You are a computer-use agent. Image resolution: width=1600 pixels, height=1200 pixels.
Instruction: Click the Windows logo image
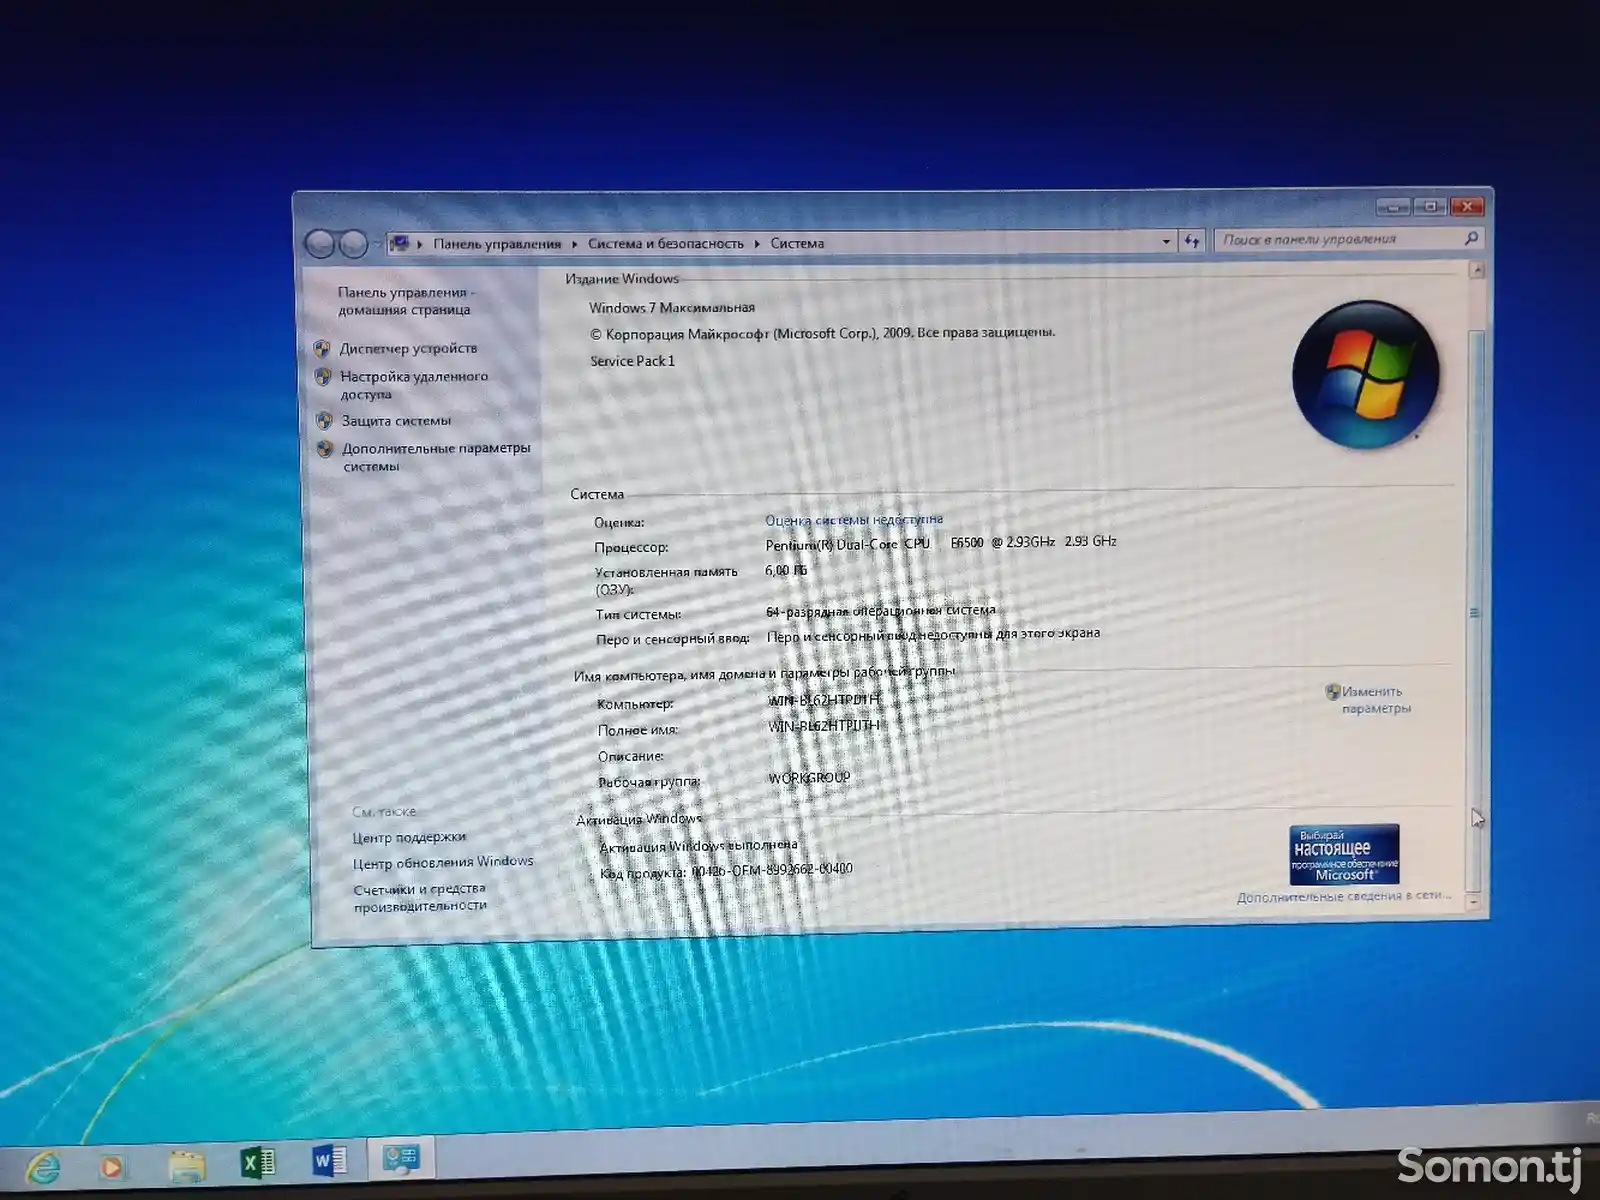click(x=1365, y=374)
